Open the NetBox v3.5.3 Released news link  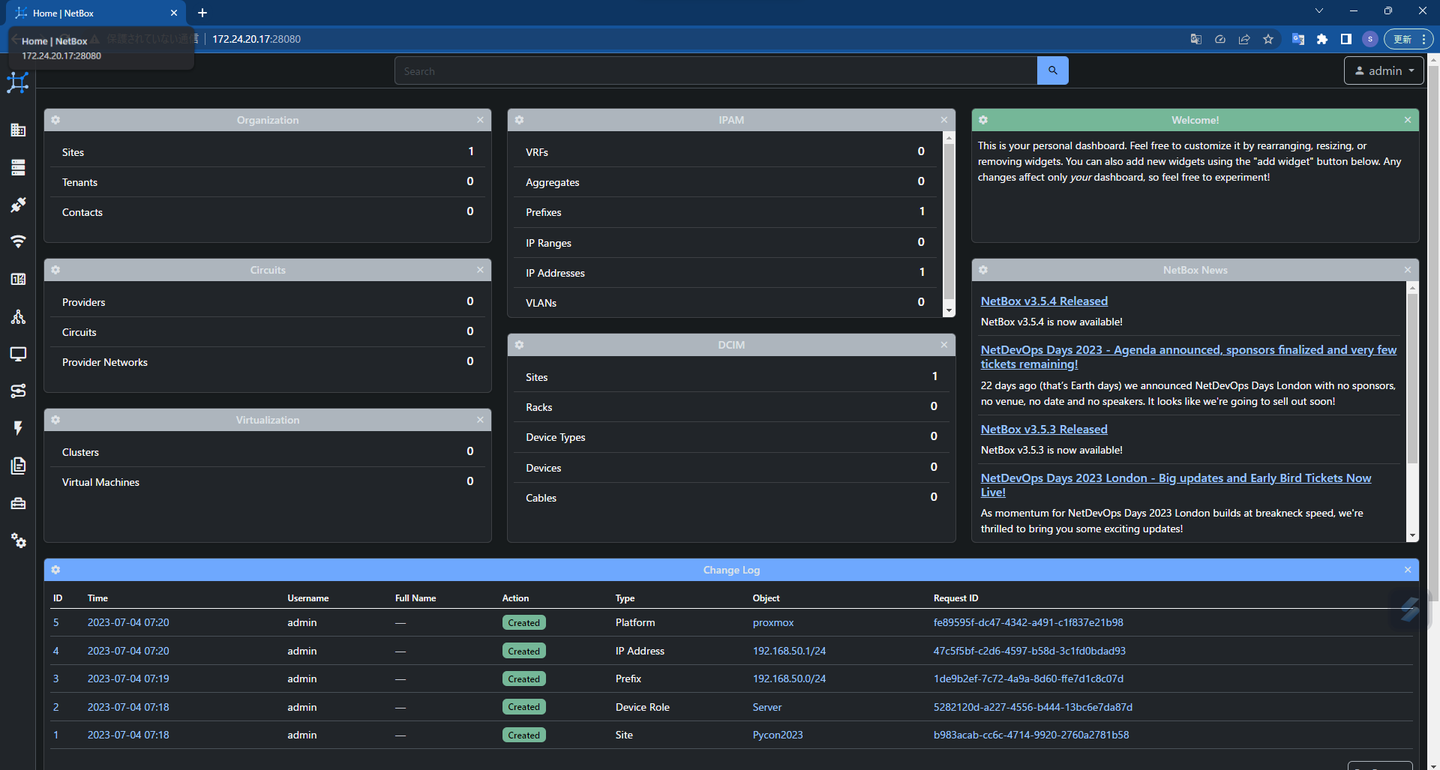(1044, 429)
